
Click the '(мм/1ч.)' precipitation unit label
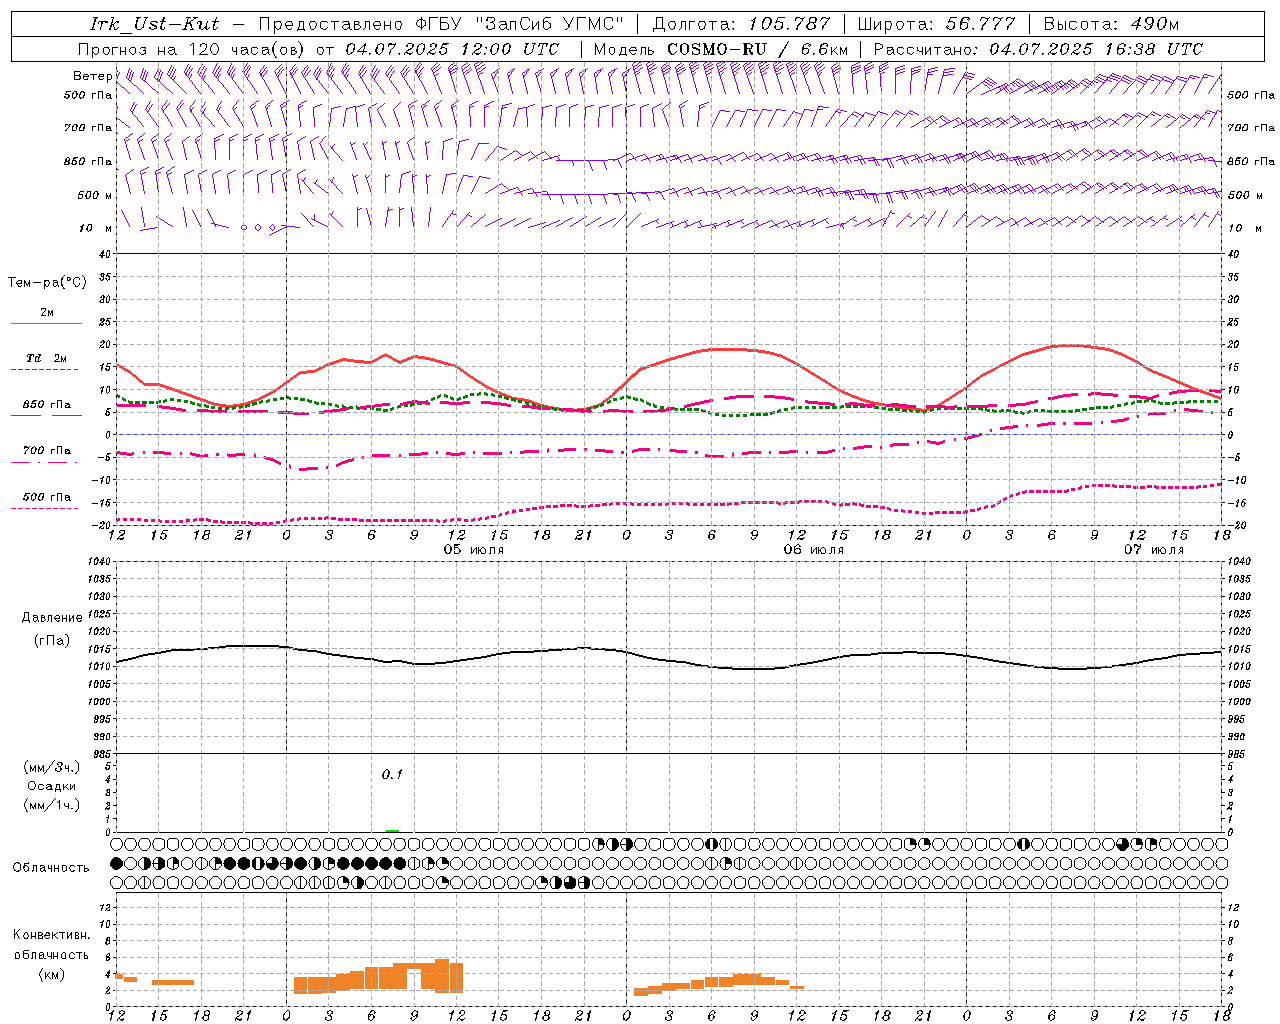[x=52, y=805]
